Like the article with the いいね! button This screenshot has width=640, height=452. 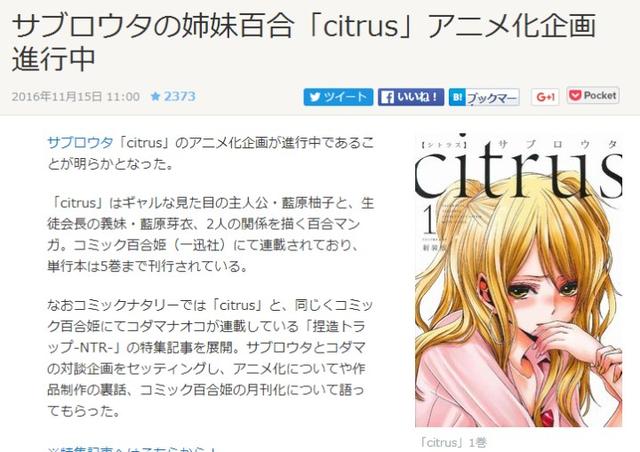(x=411, y=97)
